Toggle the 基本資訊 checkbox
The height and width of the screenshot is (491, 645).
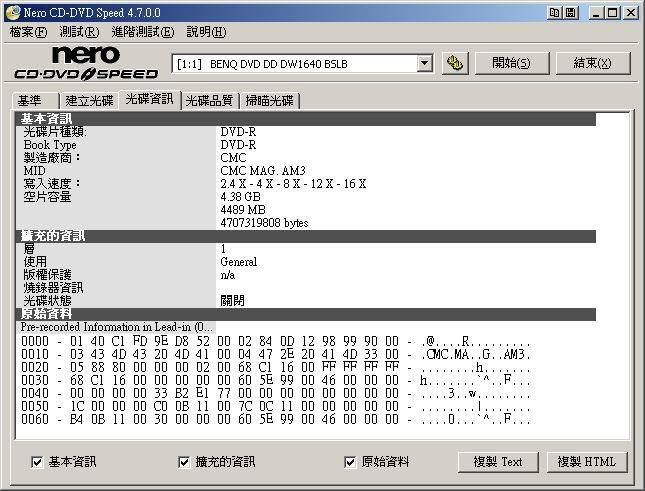37,462
